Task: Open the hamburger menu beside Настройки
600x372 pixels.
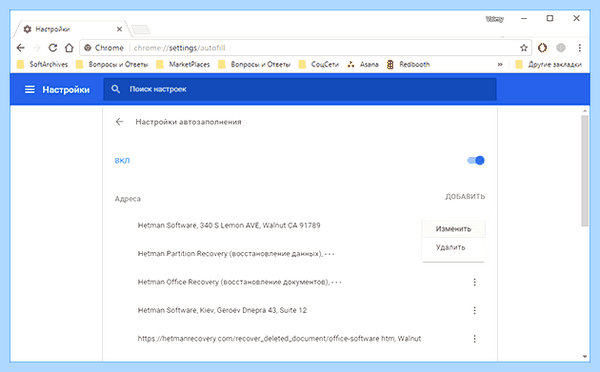Action: 29,90
